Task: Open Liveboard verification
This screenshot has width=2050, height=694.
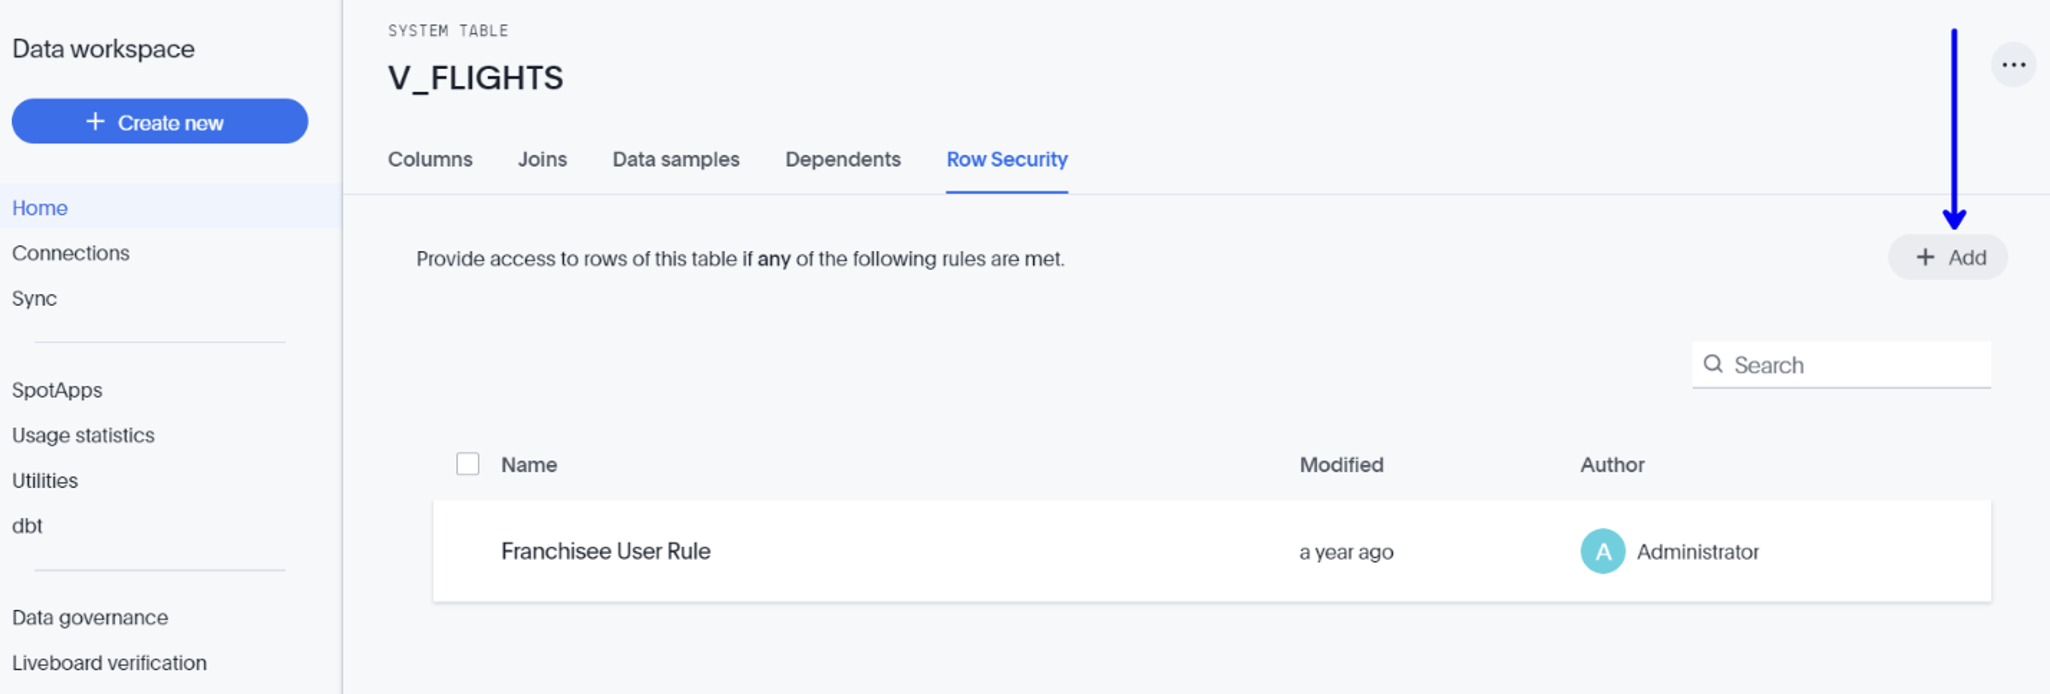Action: (109, 663)
